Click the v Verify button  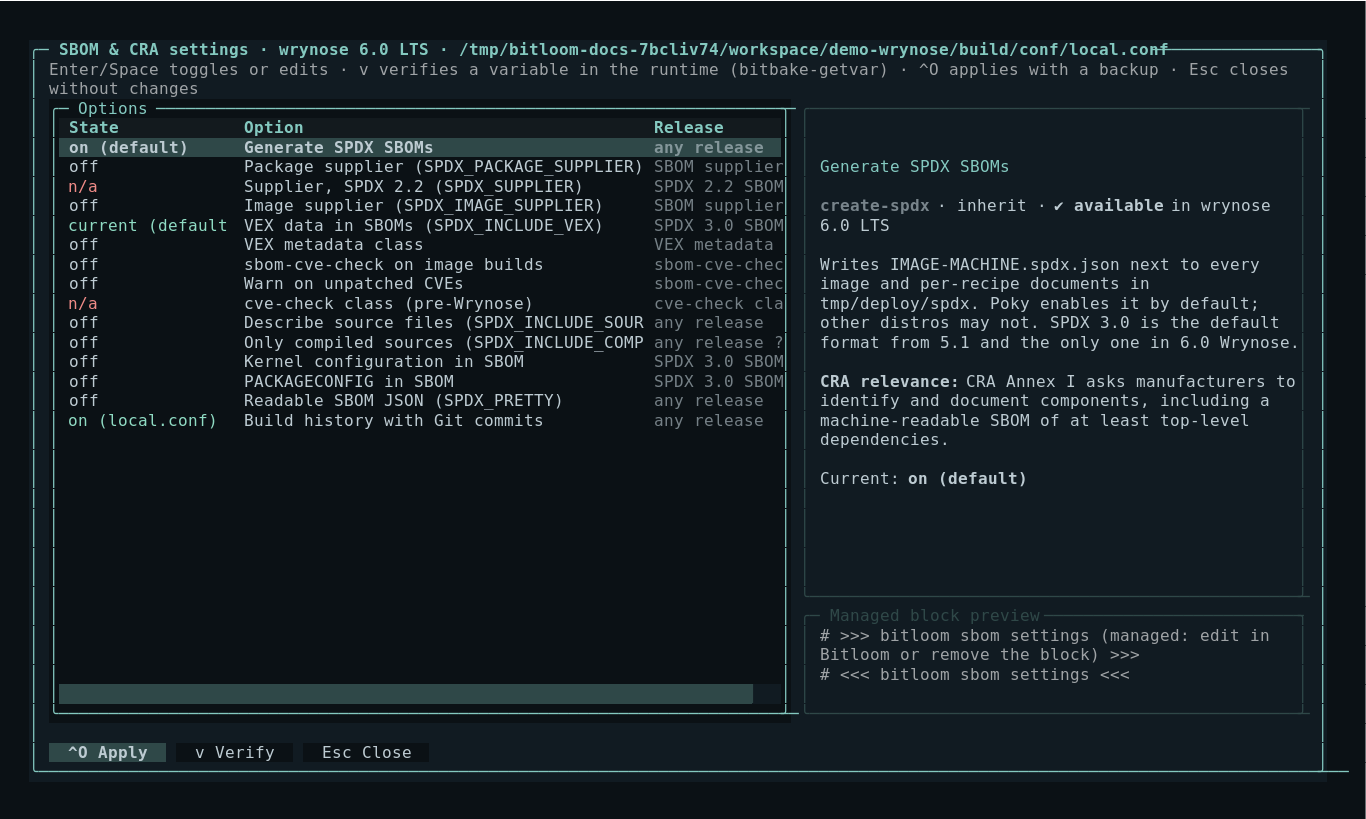pos(235,752)
